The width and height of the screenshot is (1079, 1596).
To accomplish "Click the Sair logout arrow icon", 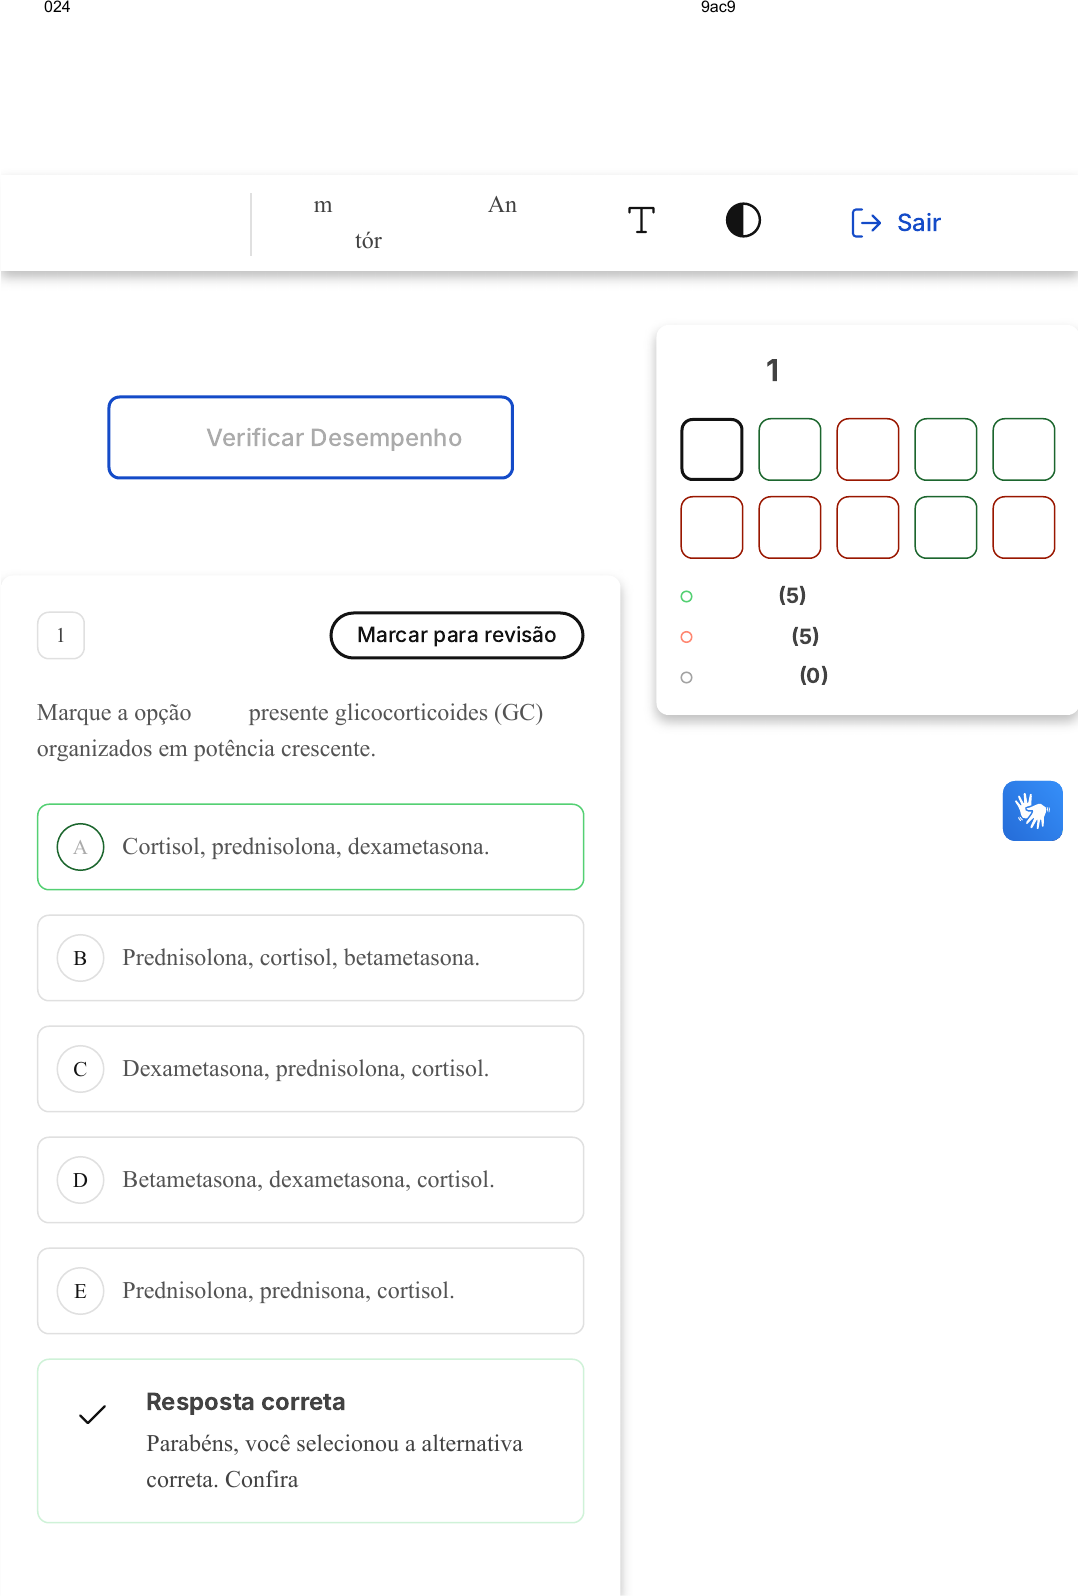I will pos(865,222).
